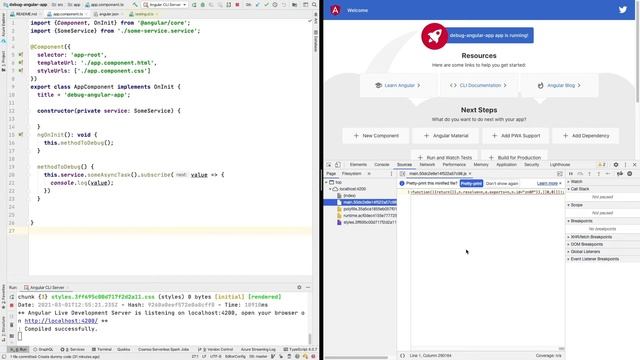The height and width of the screenshot is (360, 640).
Task: Switch to the Console tab
Action: pos(382,164)
